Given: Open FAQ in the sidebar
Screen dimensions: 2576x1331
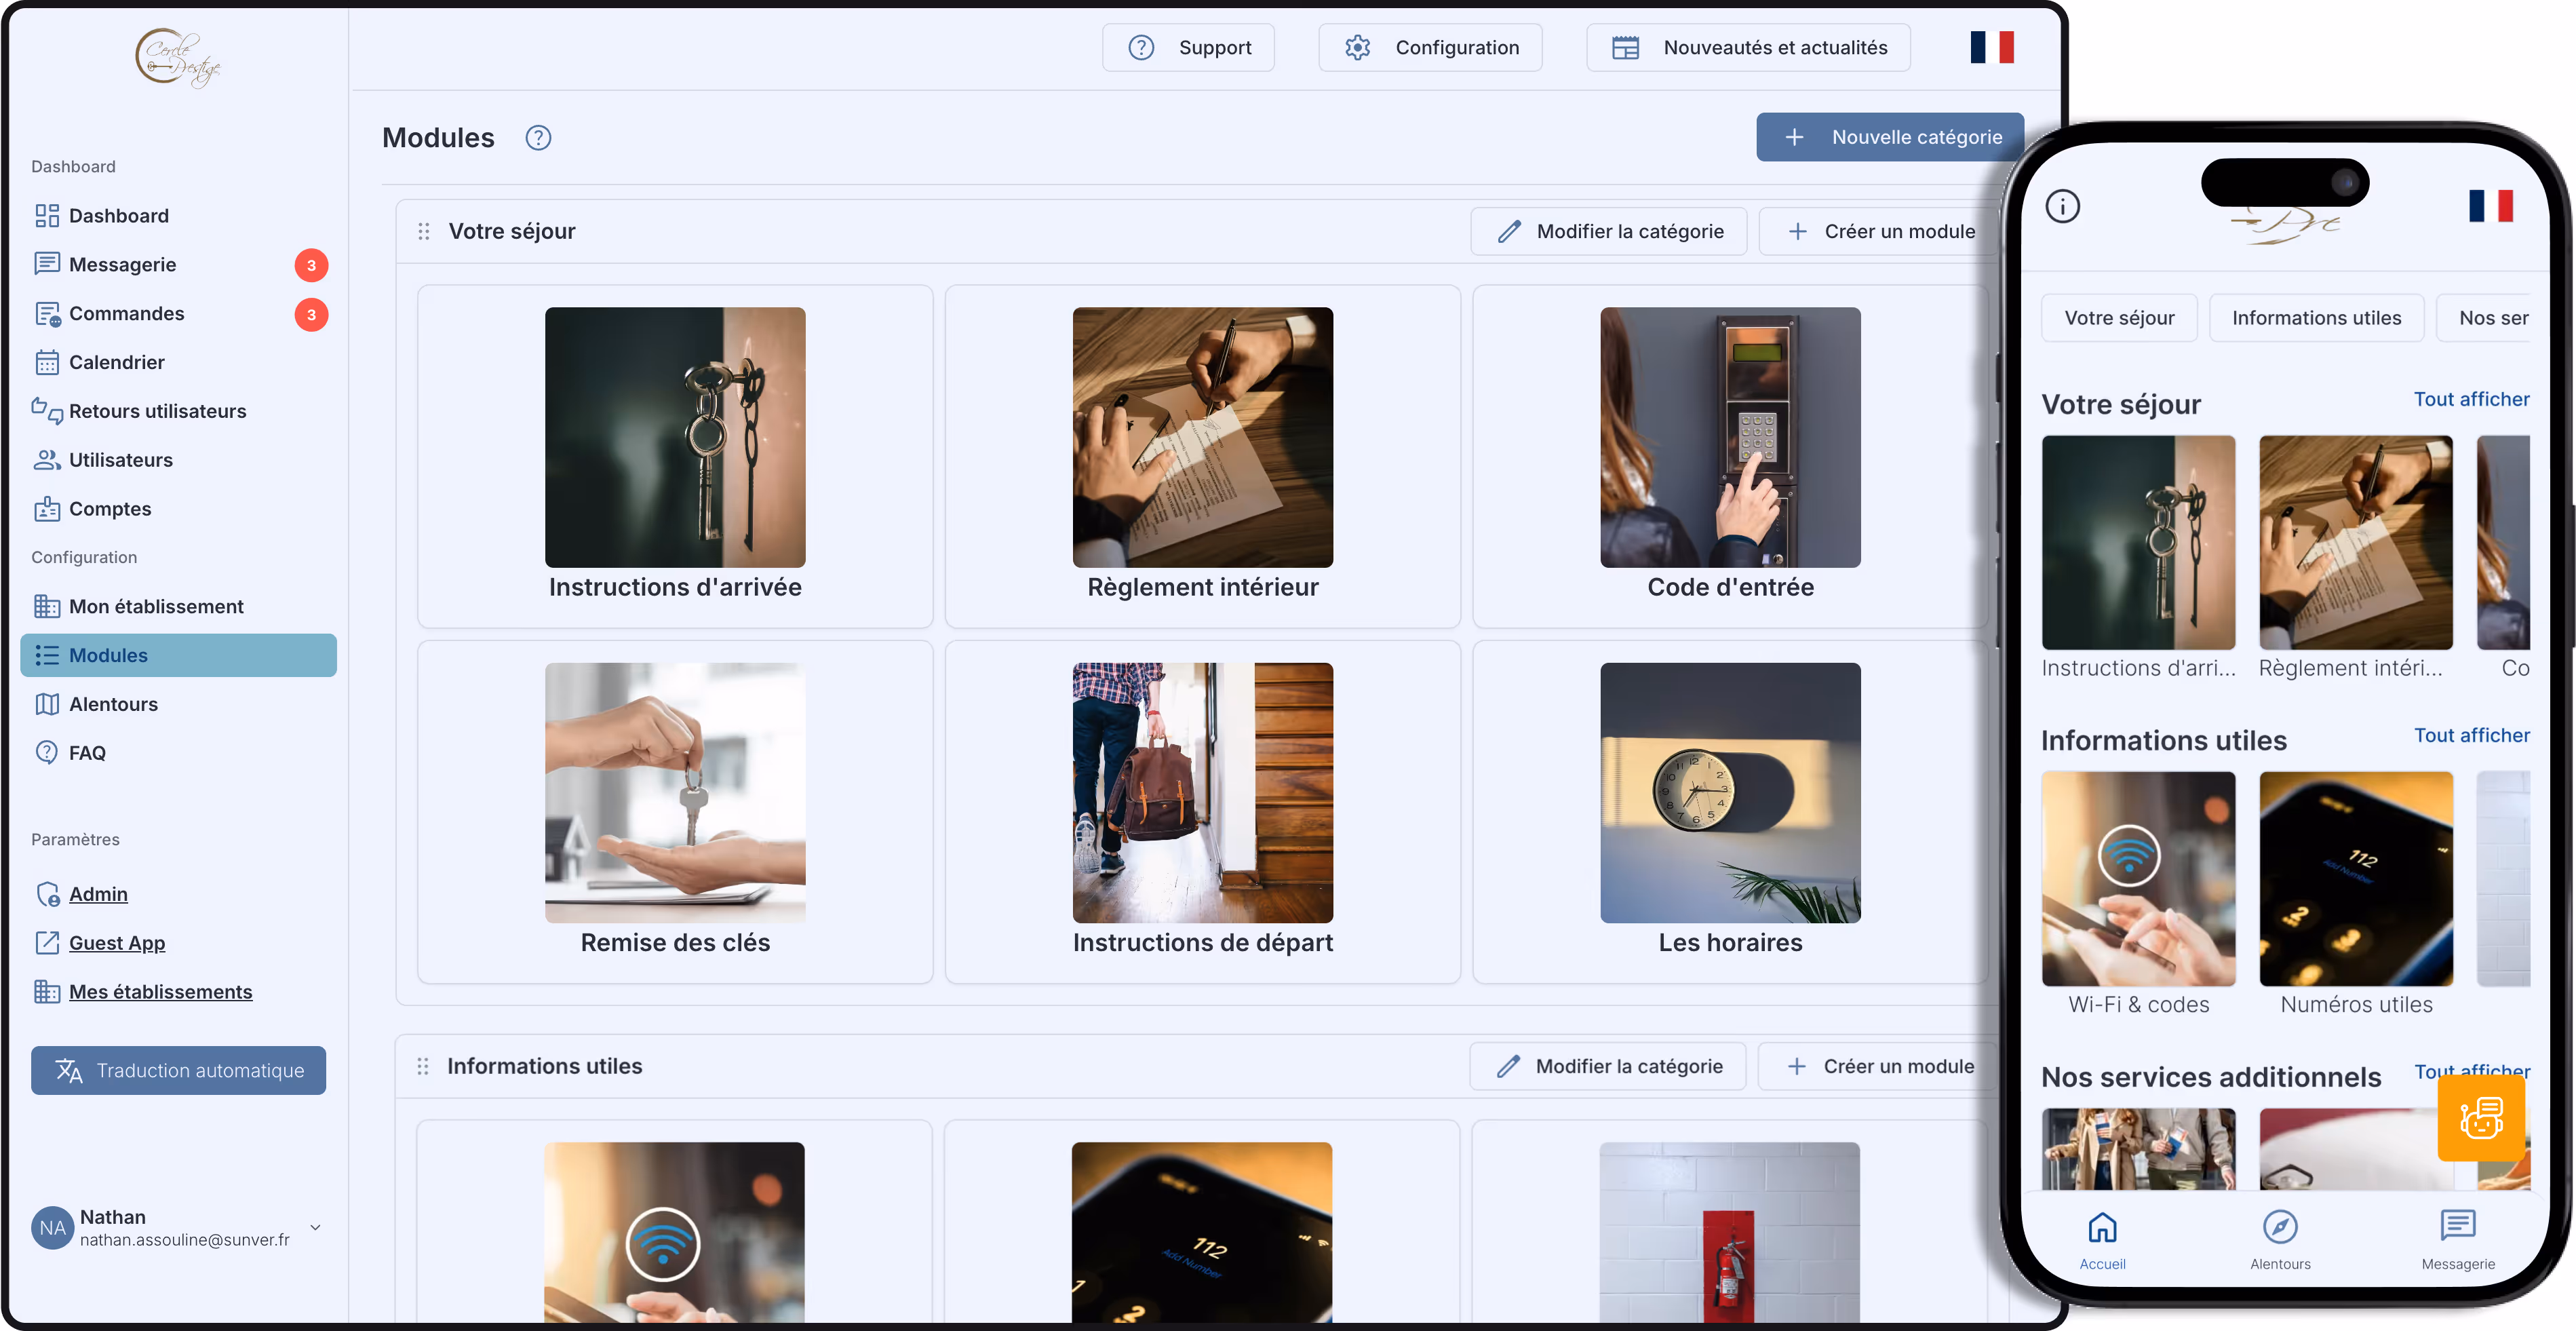Looking at the screenshot, I should pyautogui.click(x=178, y=753).
